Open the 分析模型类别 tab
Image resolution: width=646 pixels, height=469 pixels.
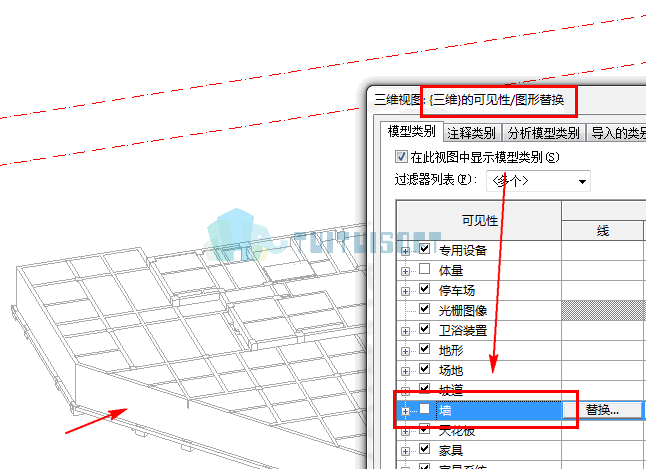click(543, 133)
